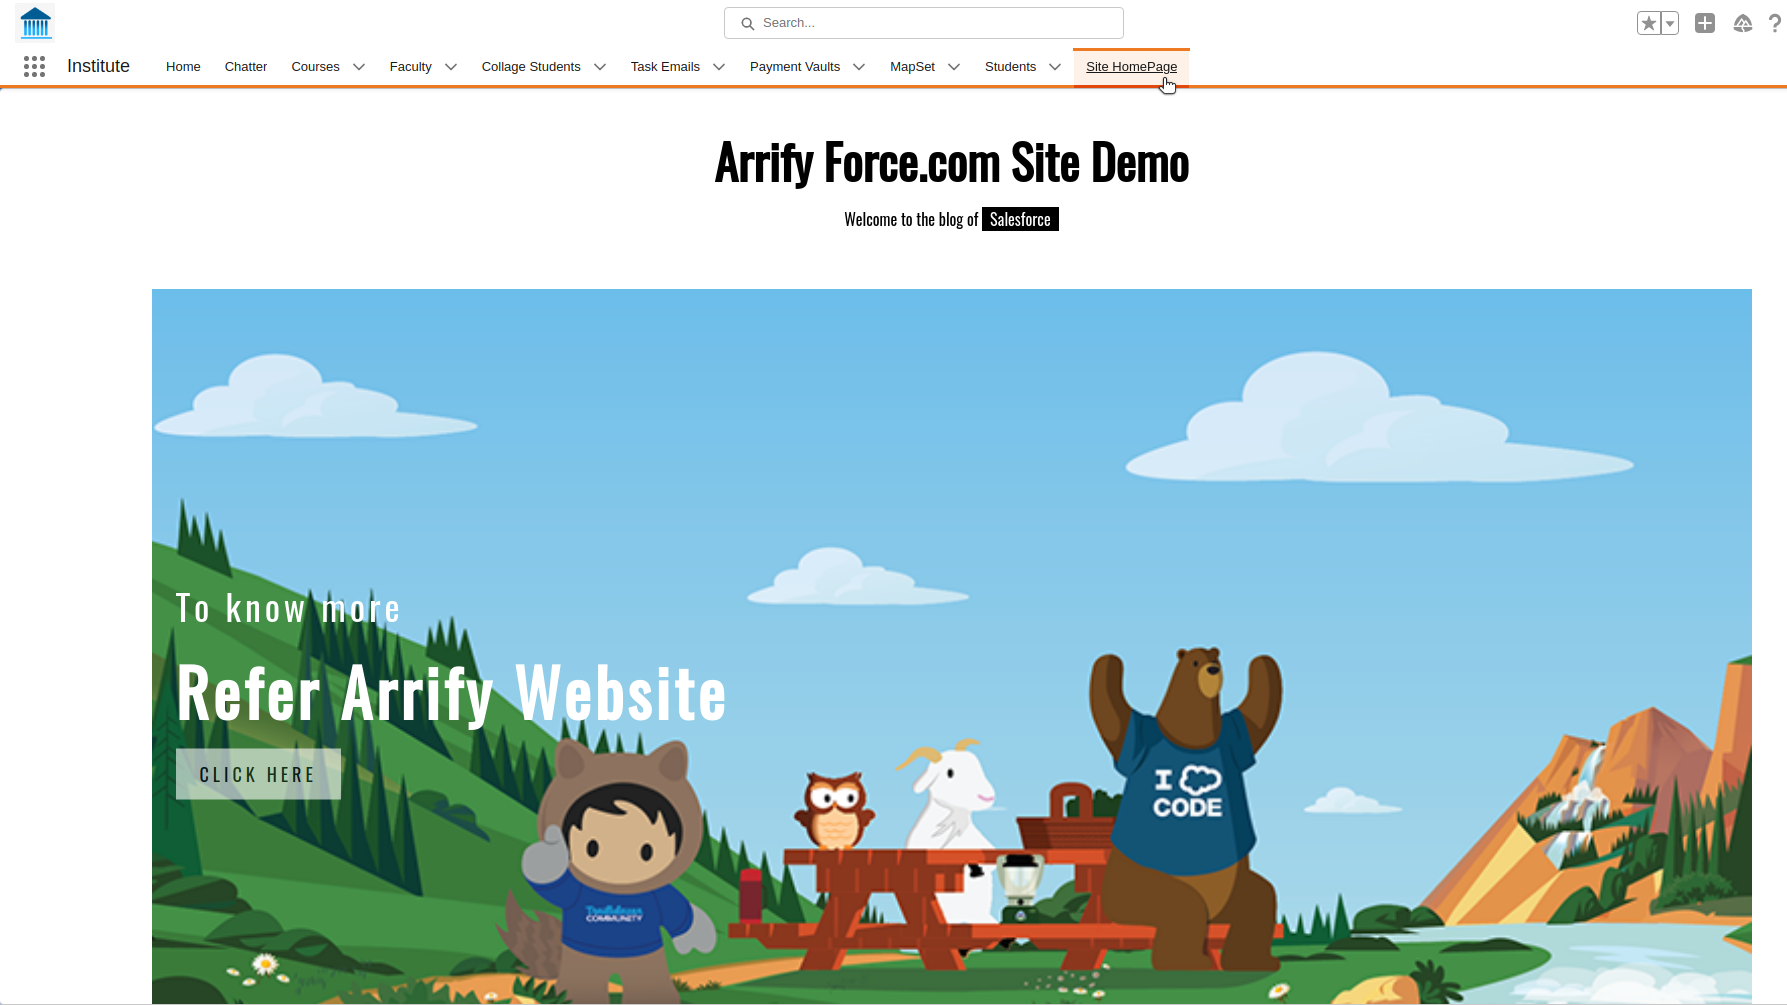Screen dimensions: 1787x1005
Task: Go to the Home tab
Action: tap(183, 66)
